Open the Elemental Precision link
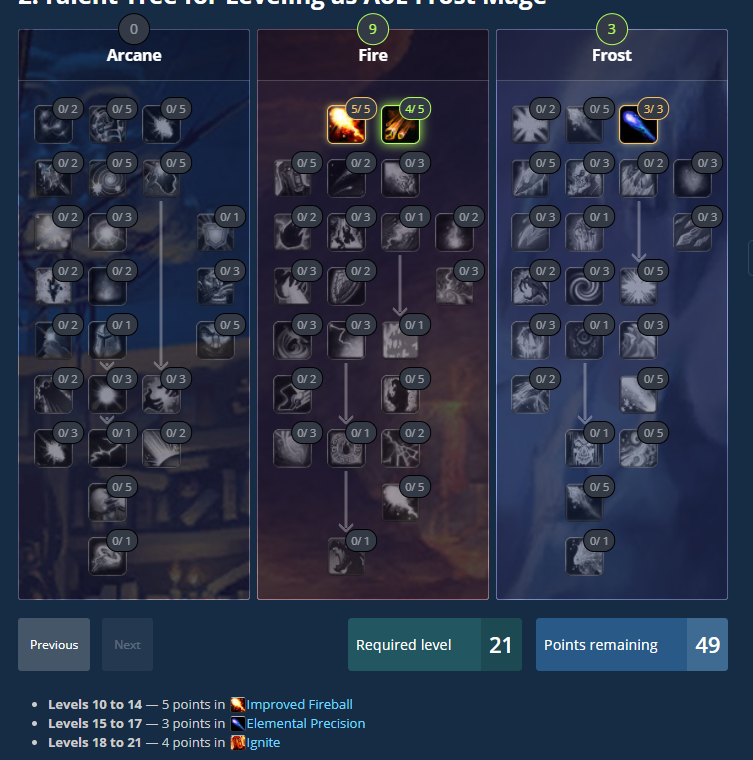The width and height of the screenshot is (753, 760). [306, 723]
